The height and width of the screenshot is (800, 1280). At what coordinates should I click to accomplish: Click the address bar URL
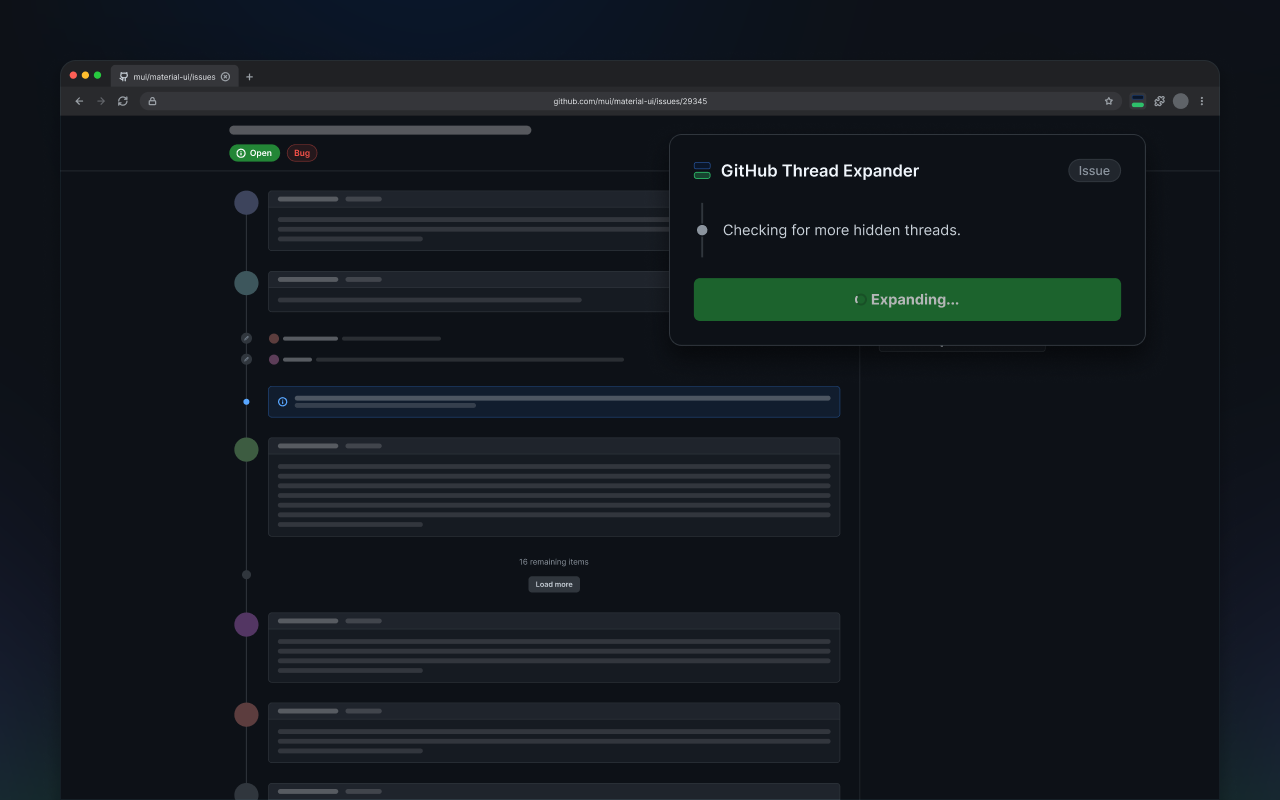pos(630,101)
